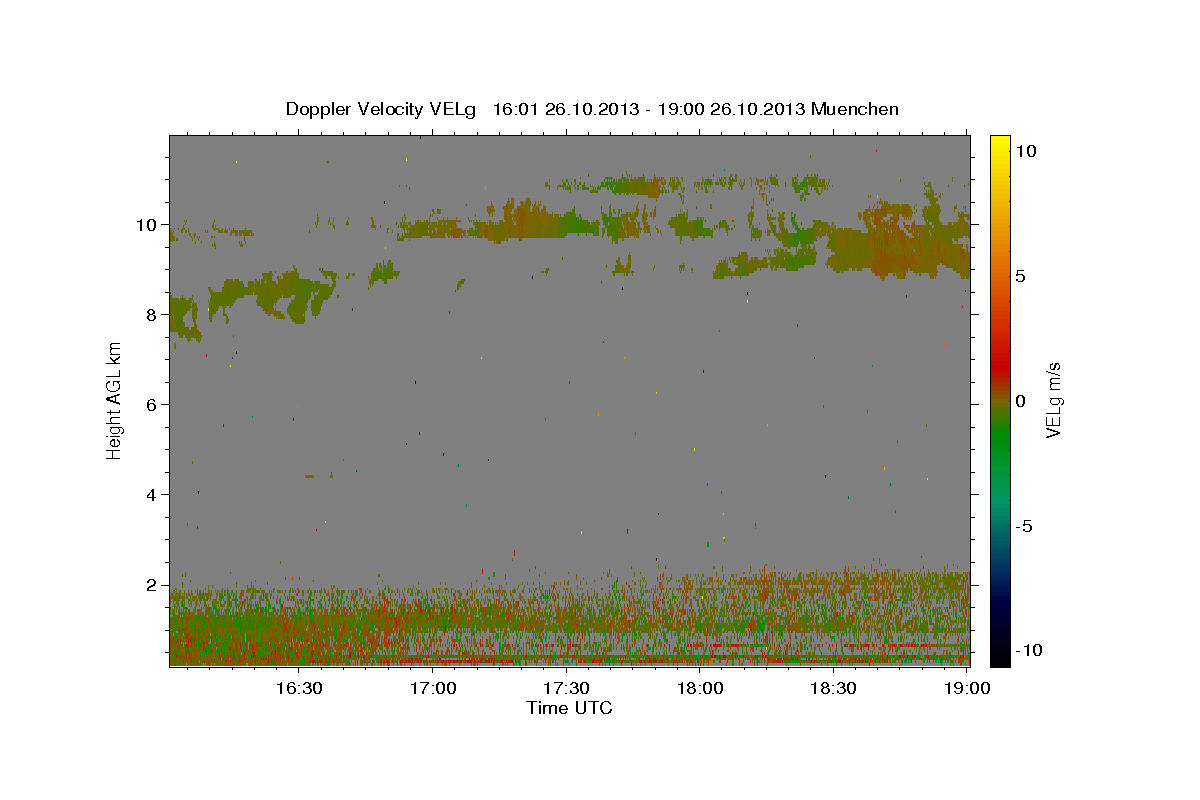Click the '18:30' time axis label

(833, 688)
